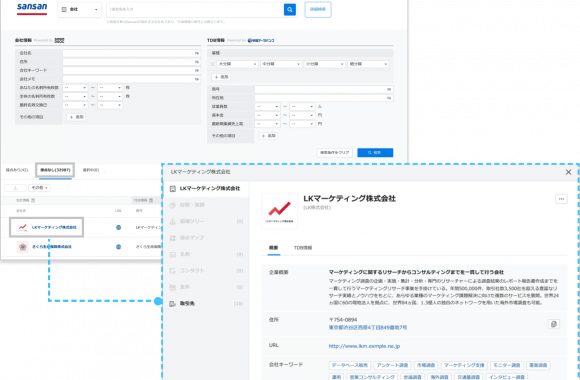
Task: Click the LKマーケティング company logo in detail
Action: pos(279,211)
